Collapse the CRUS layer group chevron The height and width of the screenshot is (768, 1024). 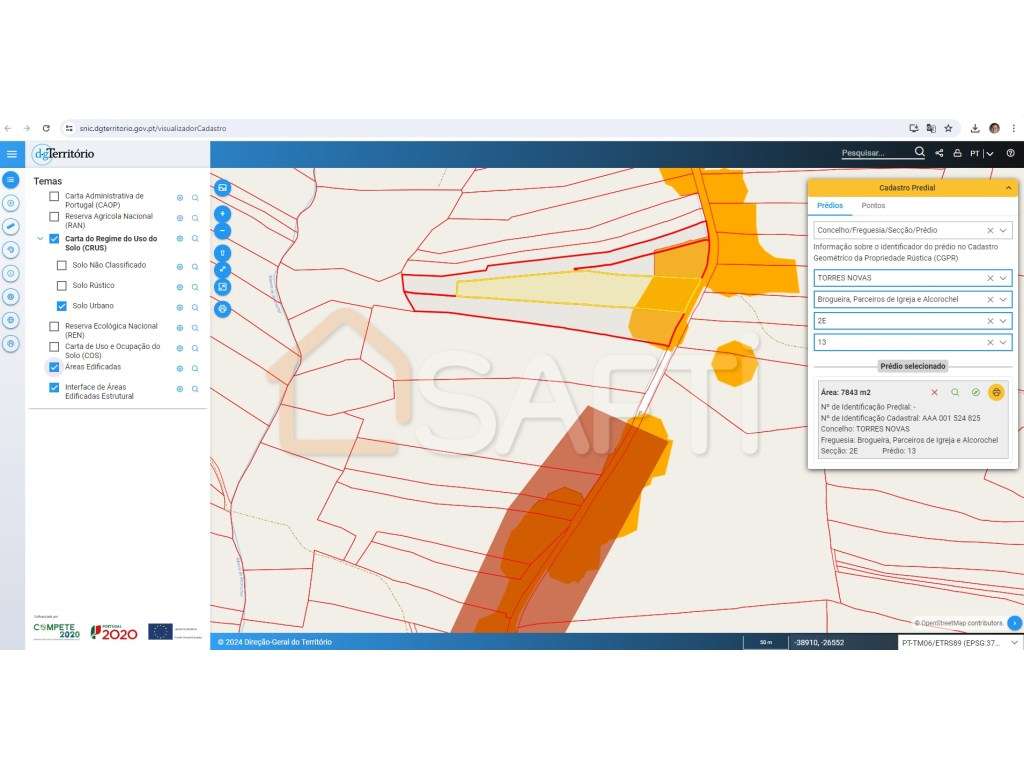pos(40,239)
